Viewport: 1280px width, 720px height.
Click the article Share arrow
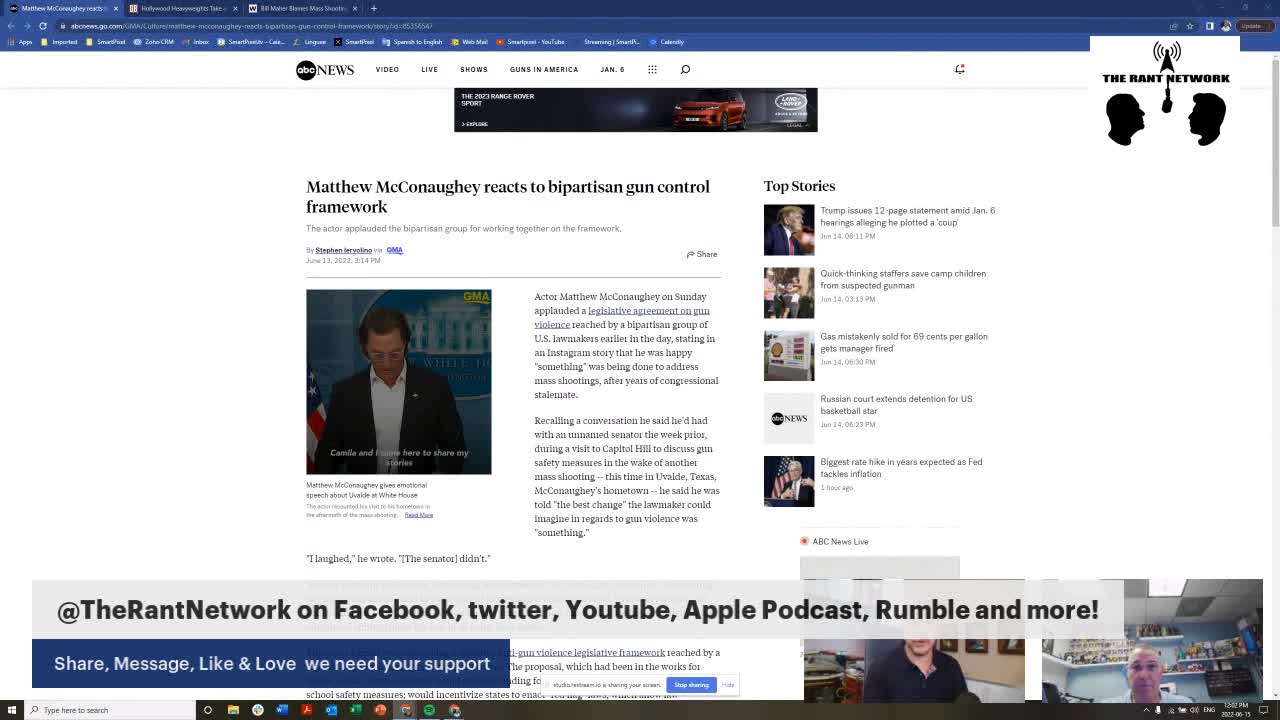pos(702,254)
